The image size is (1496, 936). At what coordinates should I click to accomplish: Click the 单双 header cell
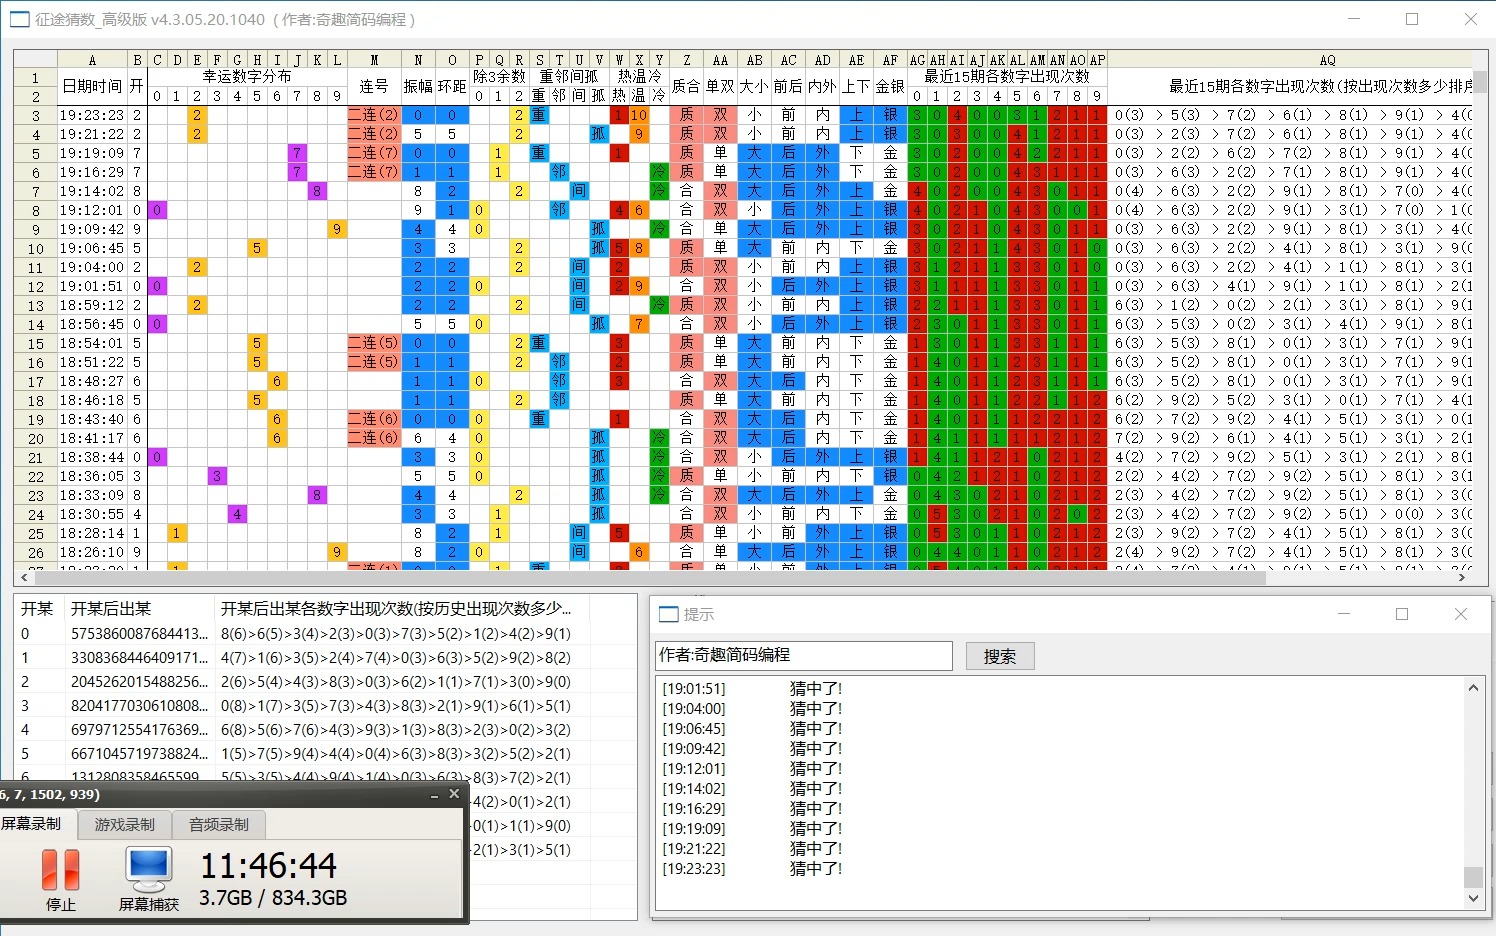tap(720, 86)
